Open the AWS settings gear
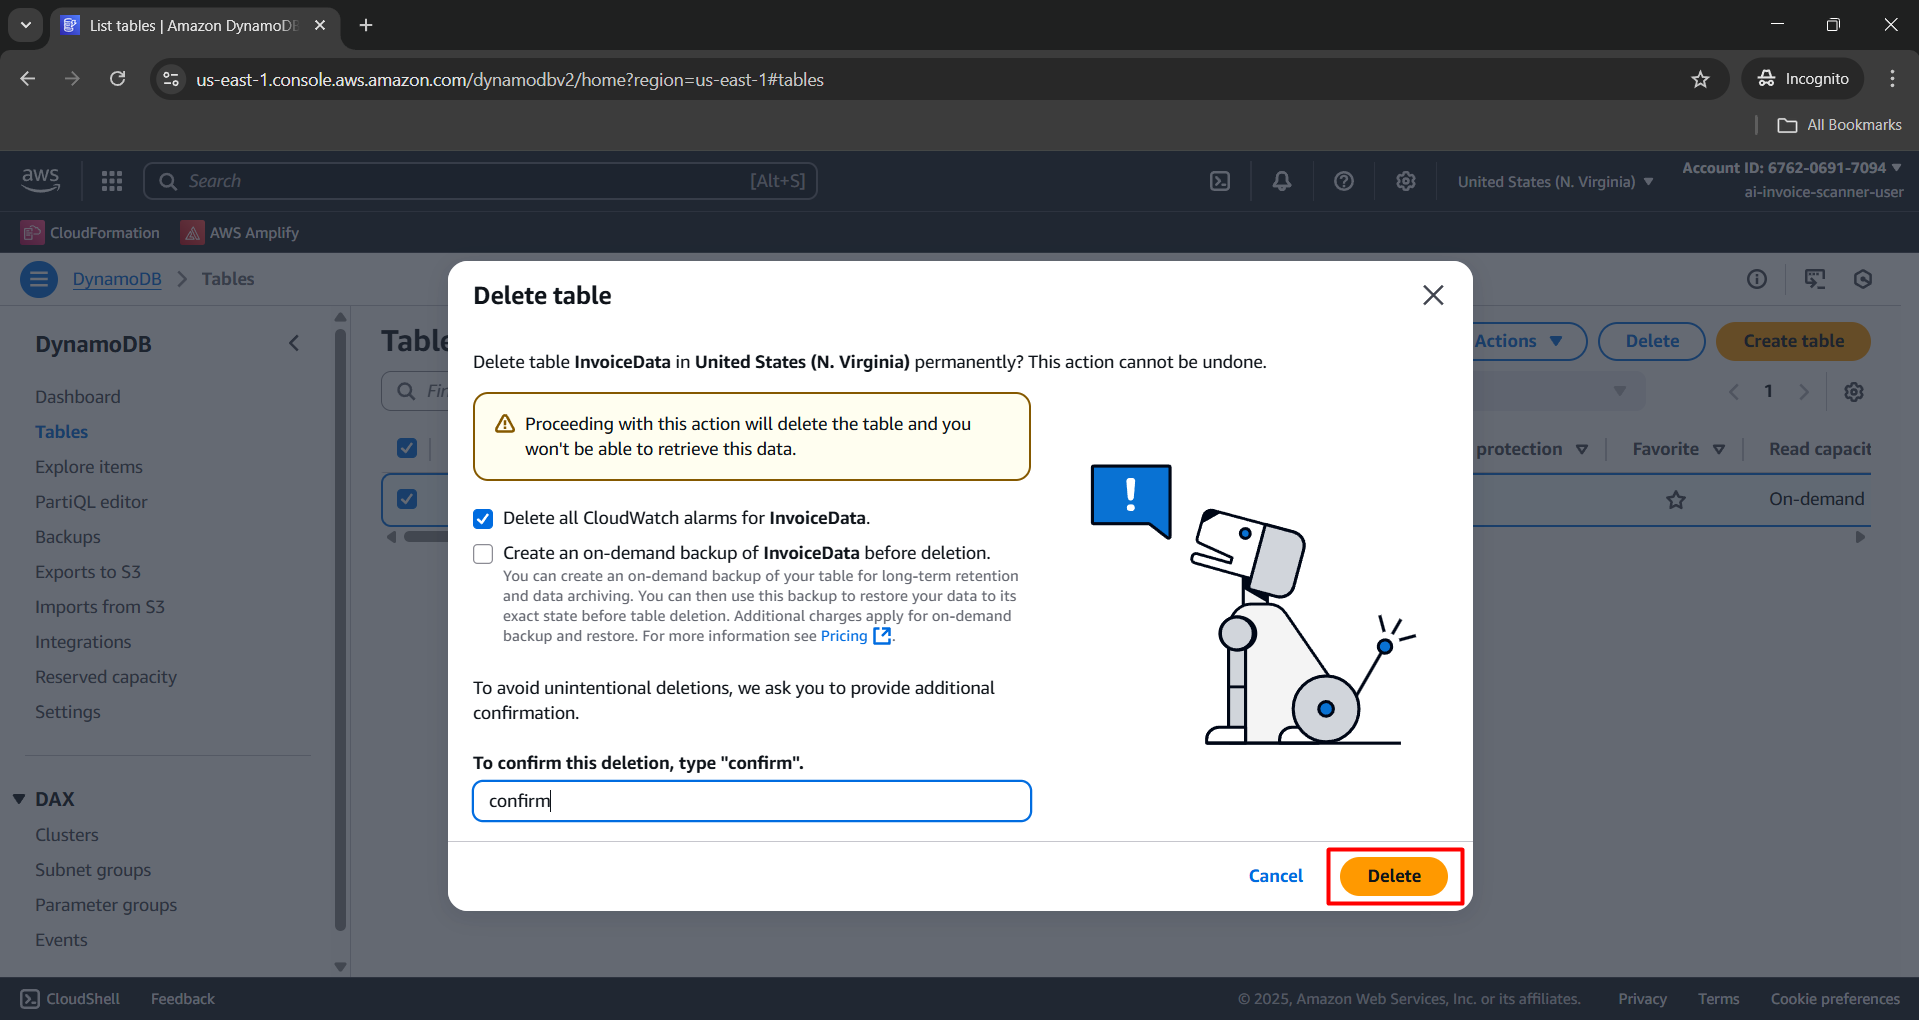Screen dimensions: 1919x1020 coord(1405,181)
